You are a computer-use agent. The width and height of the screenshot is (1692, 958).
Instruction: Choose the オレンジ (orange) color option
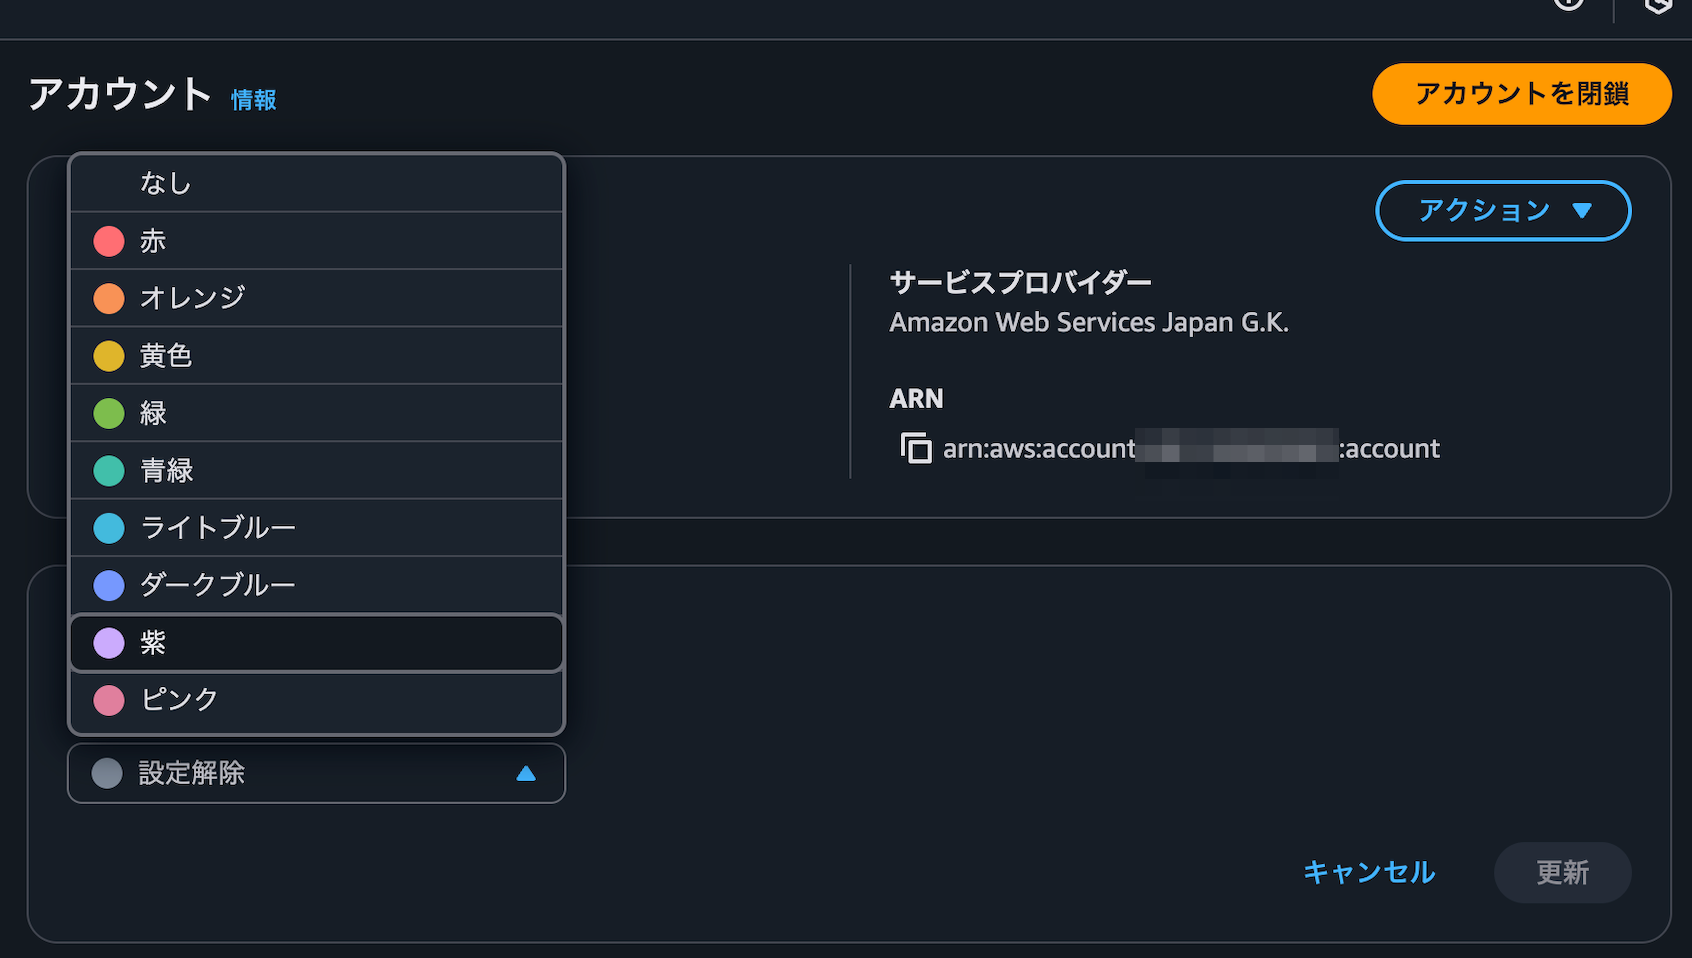coord(316,298)
